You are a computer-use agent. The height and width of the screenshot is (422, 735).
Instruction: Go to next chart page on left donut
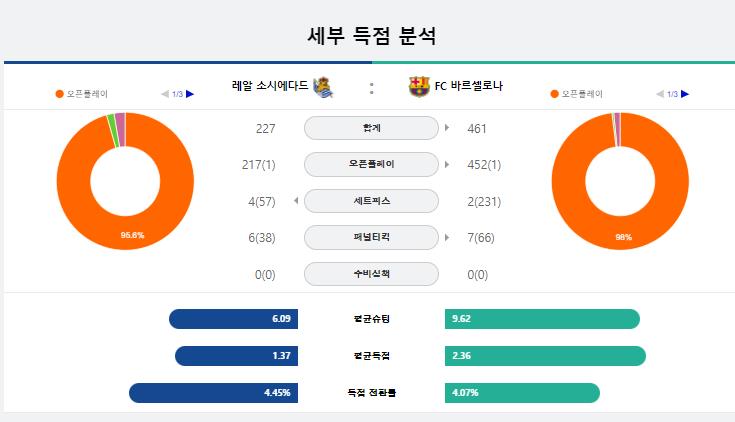coord(190,94)
